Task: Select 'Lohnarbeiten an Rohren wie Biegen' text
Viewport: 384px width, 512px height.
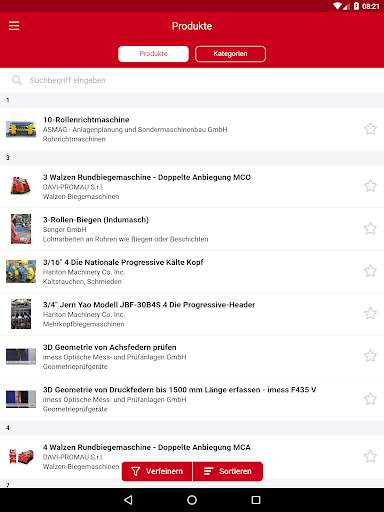Action: pyautogui.click(x=126, y=239)
